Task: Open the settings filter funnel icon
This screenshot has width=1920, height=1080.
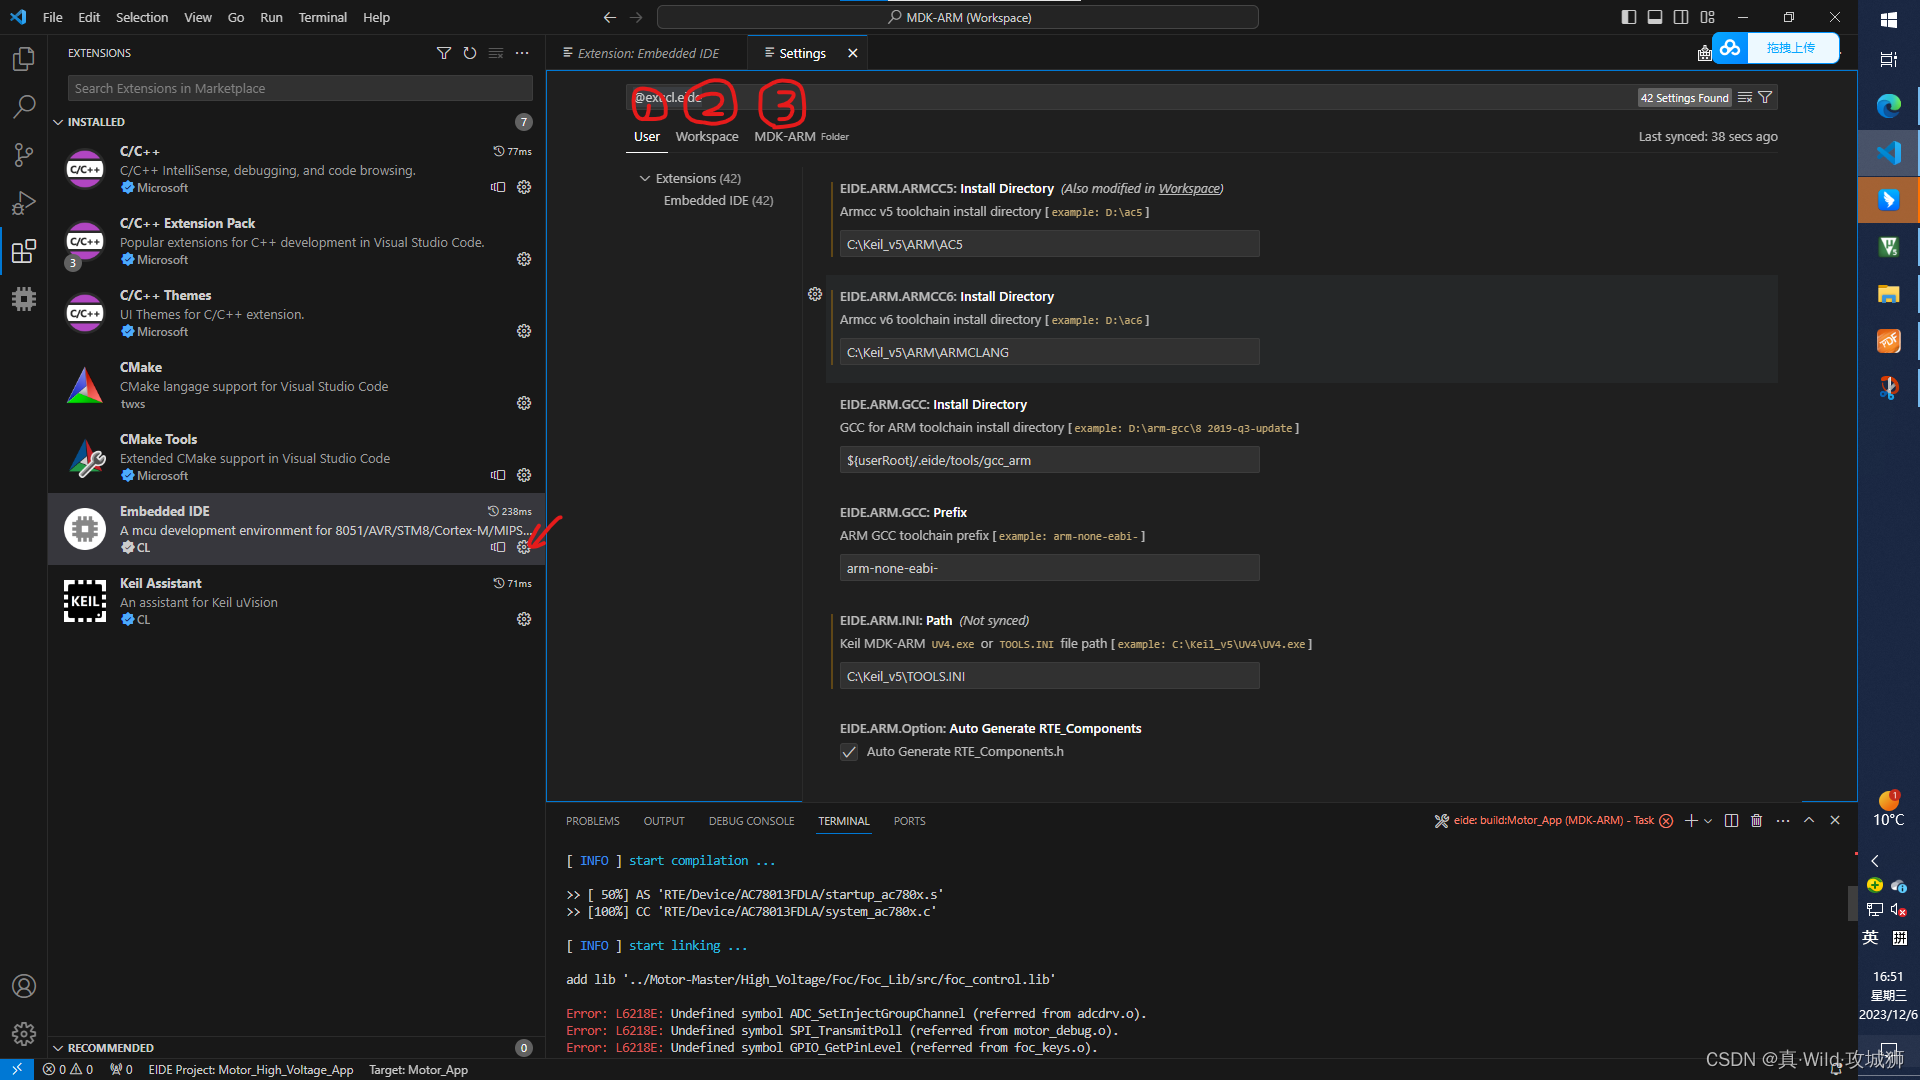Action: (x=1765, y=97)
